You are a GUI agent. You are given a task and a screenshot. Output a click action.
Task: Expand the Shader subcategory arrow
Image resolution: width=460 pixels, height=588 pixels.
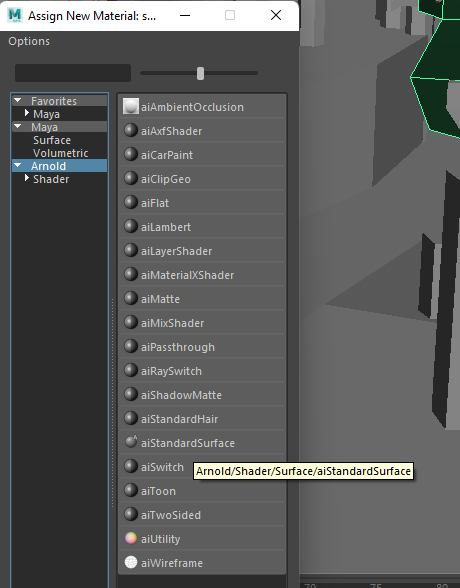coord(27,178)
